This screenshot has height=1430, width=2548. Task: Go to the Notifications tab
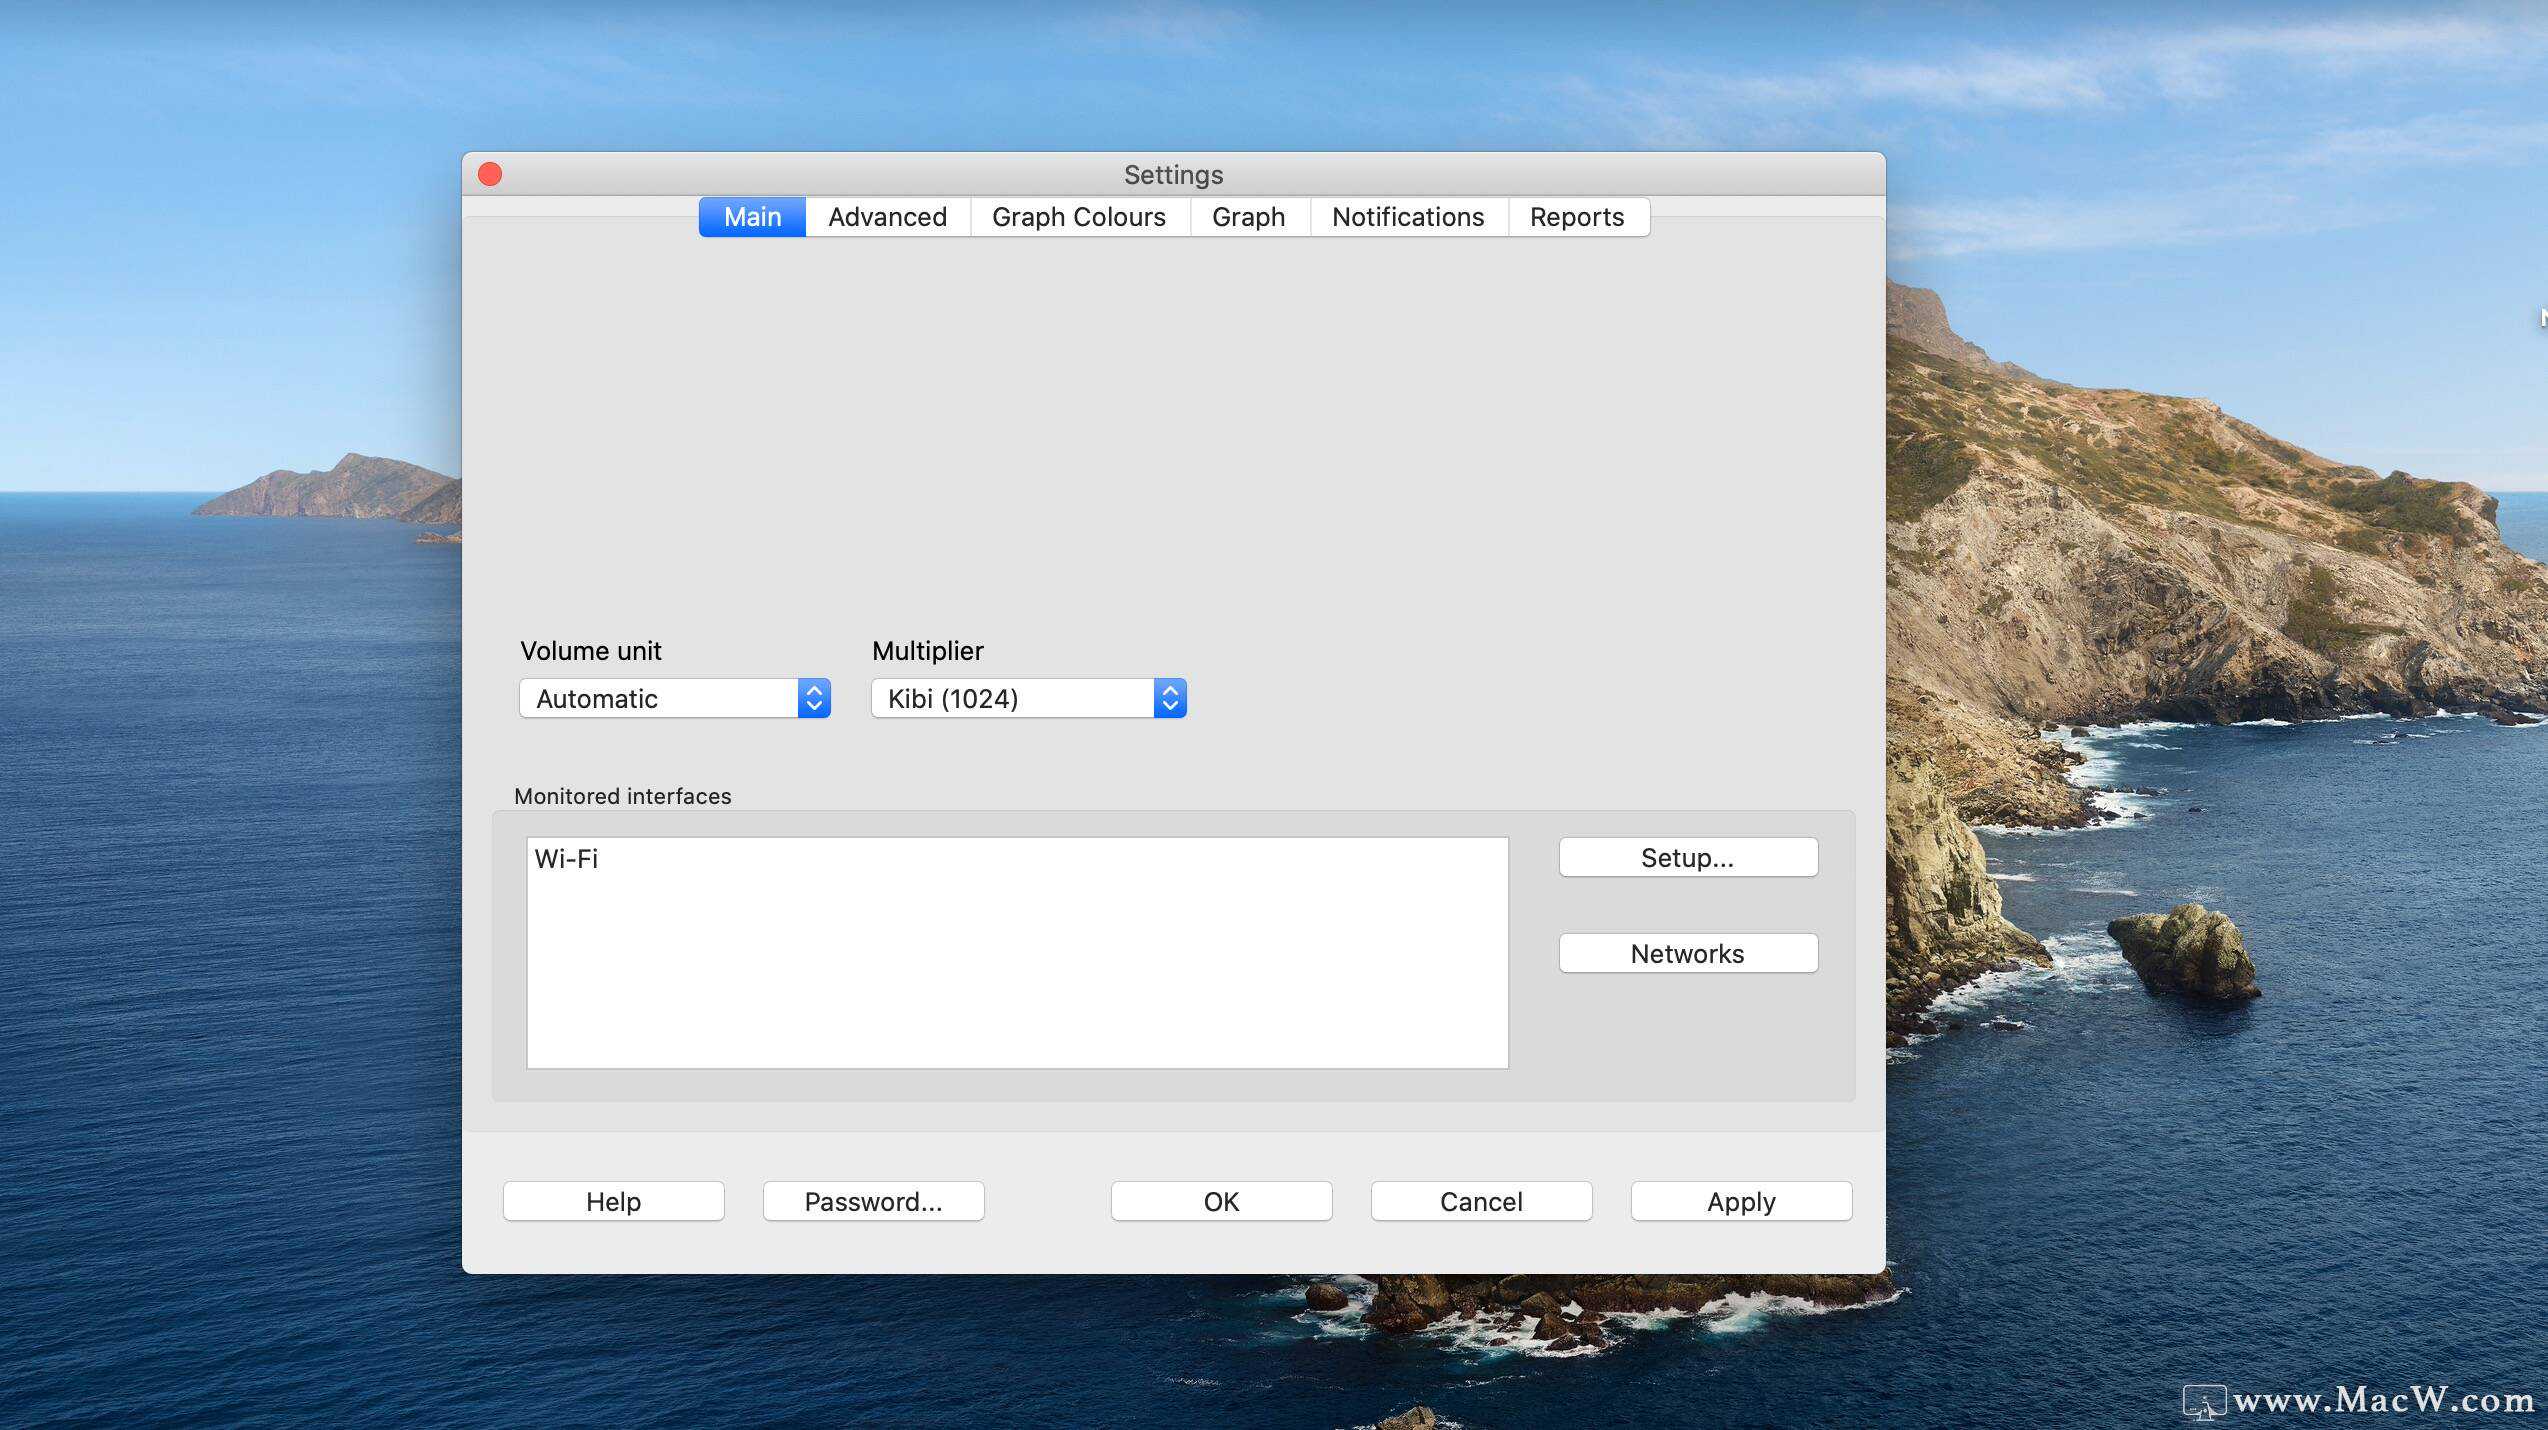(x=1407, y=217)
